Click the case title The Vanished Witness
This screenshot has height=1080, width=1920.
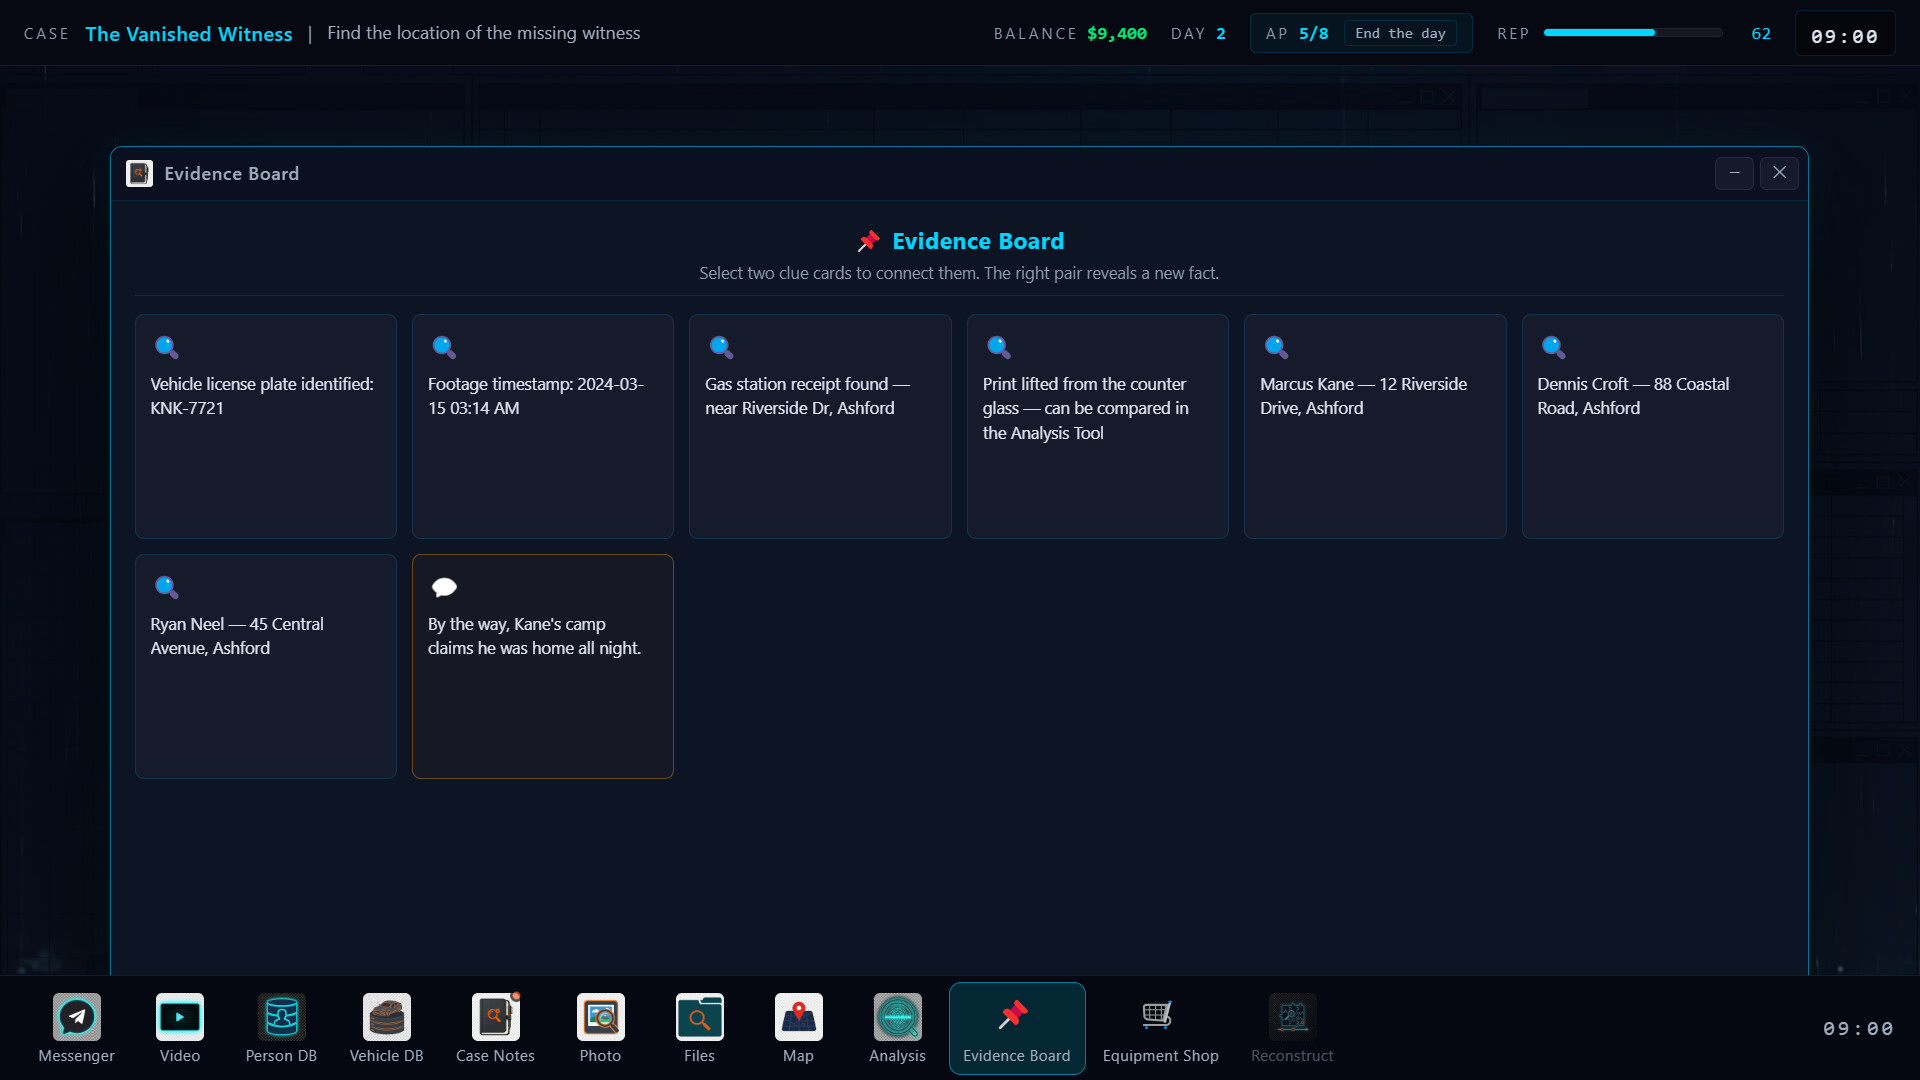click(189, 34)
